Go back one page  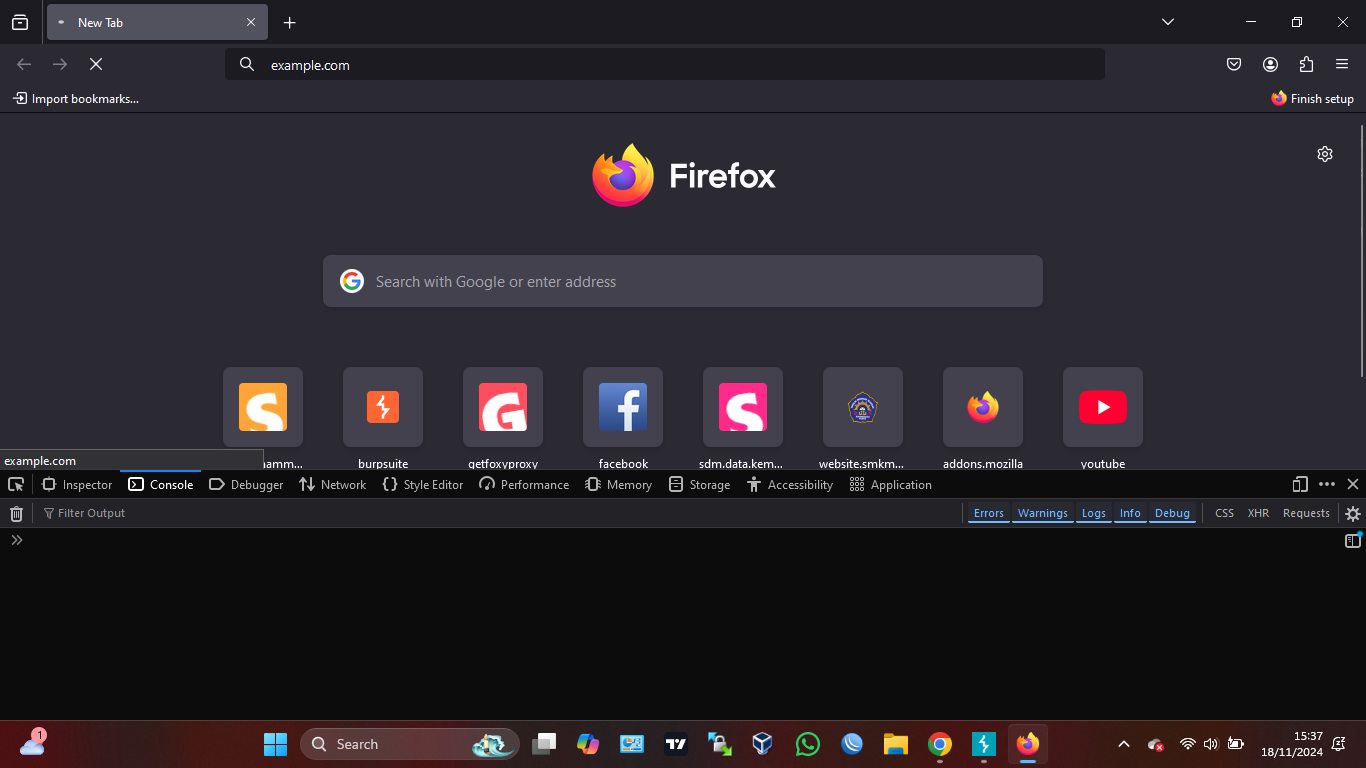[24, 64]
